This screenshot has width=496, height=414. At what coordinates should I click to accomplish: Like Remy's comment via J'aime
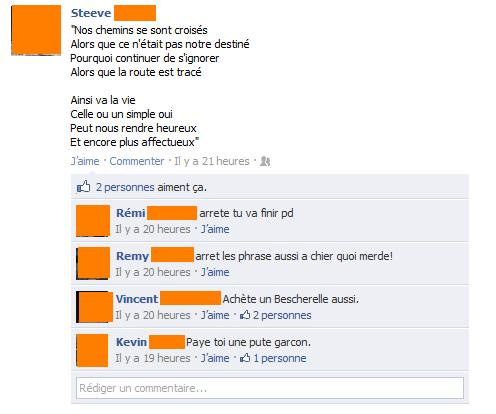(x=215, y=272)
